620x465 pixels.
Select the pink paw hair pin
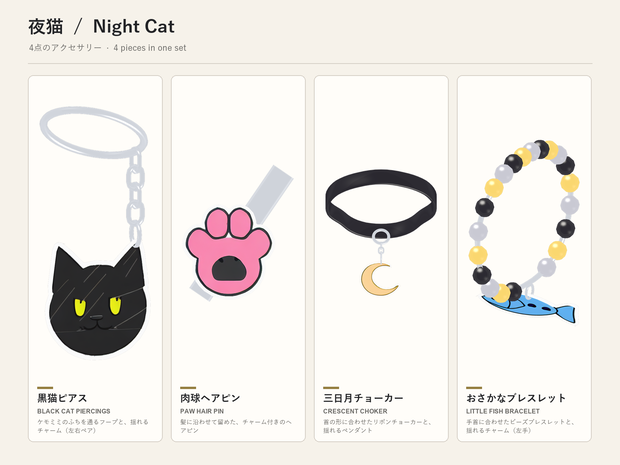click(229, 251)
